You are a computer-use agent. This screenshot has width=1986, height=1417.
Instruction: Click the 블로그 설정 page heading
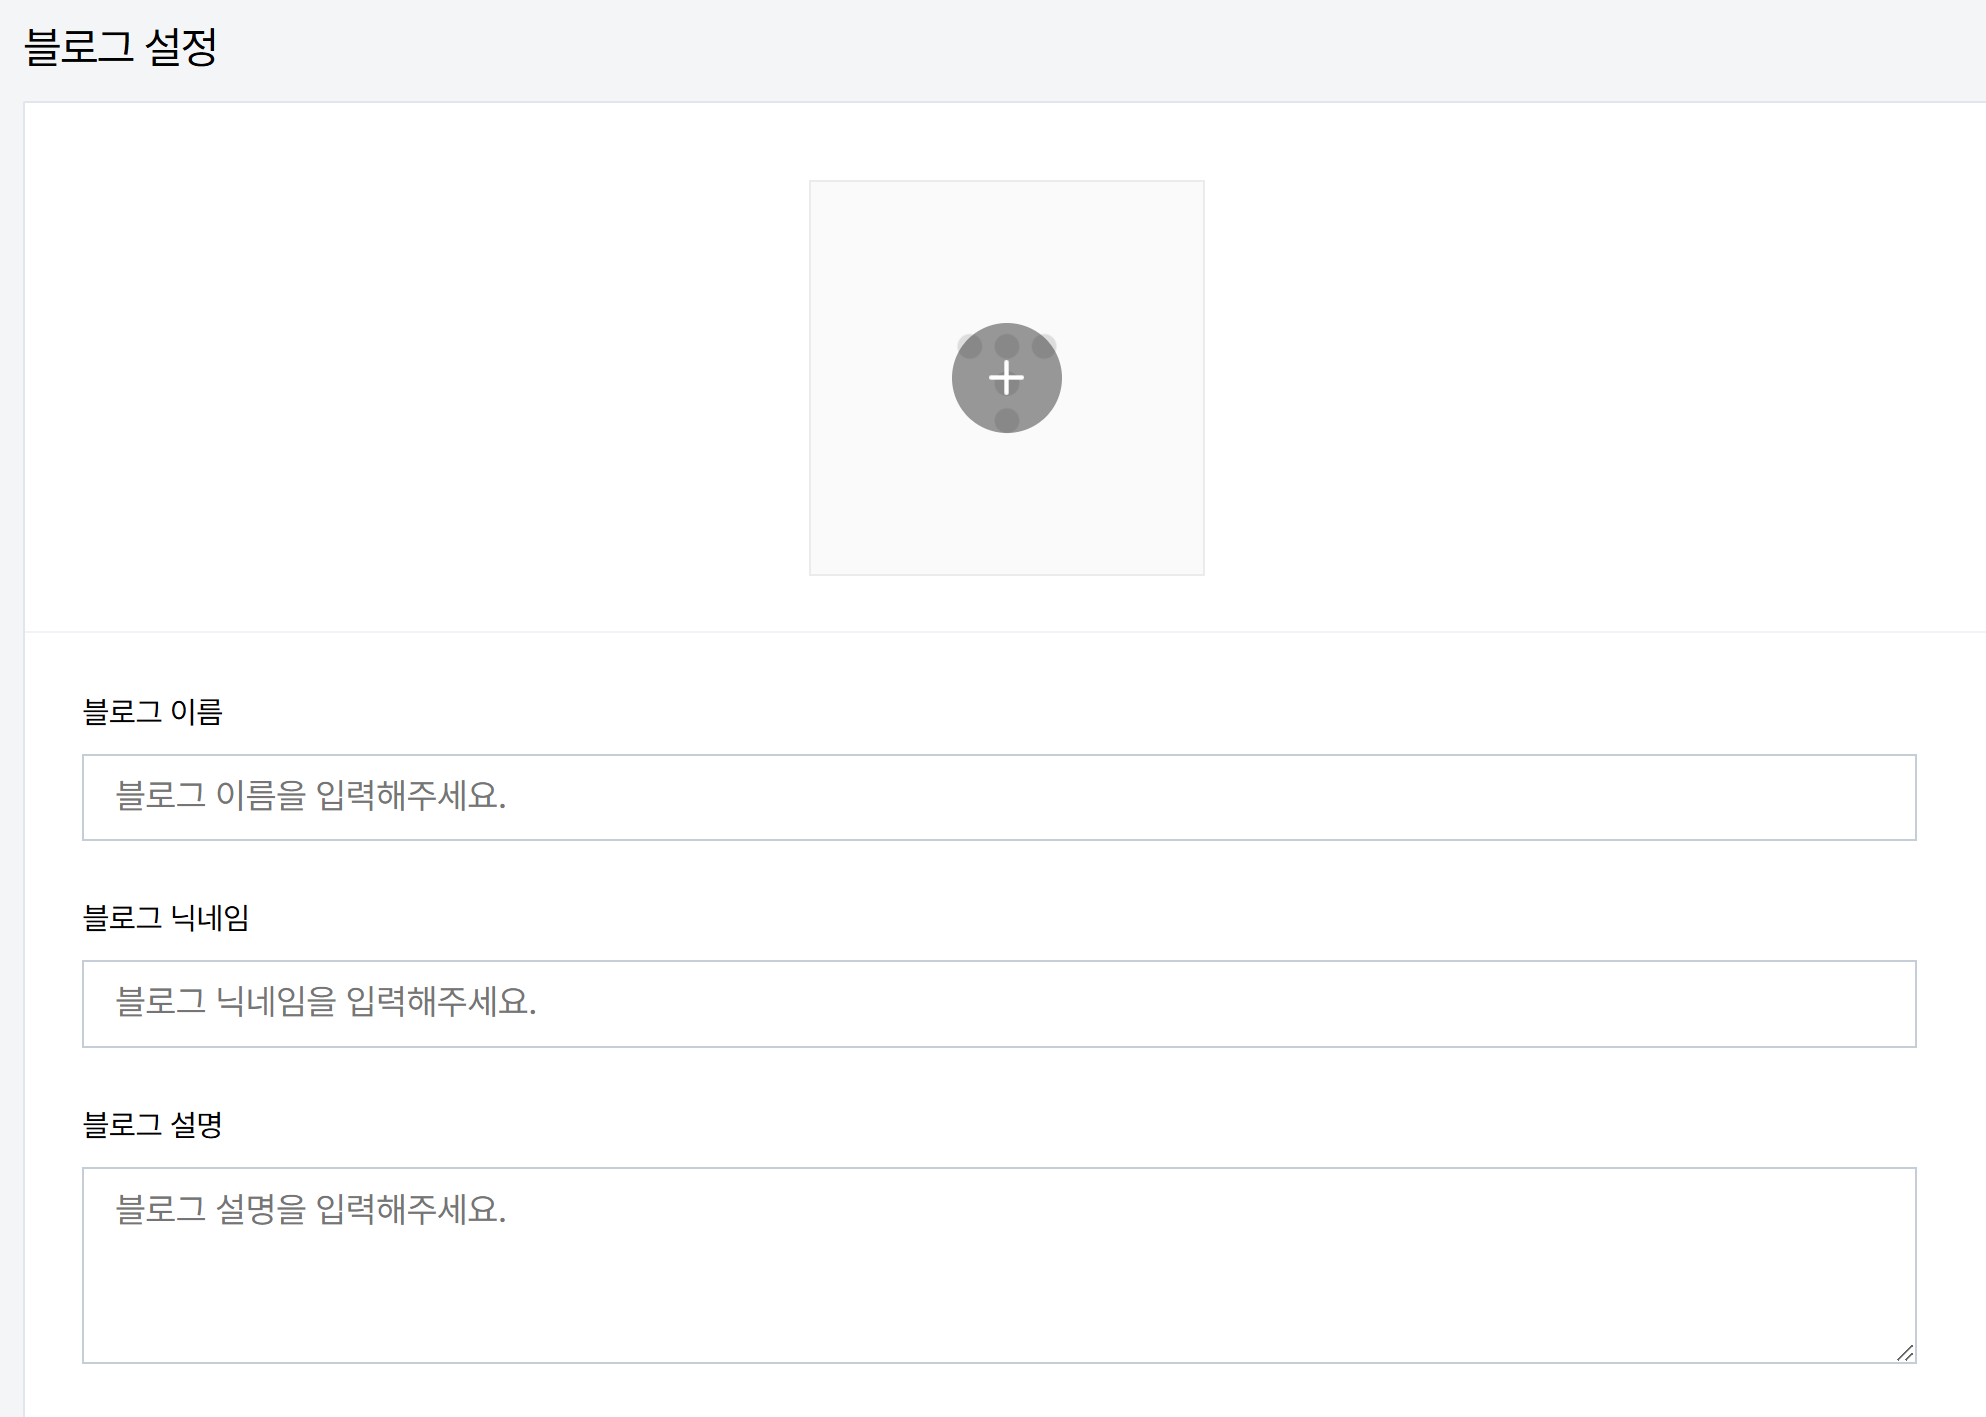(x=122, y=44)
